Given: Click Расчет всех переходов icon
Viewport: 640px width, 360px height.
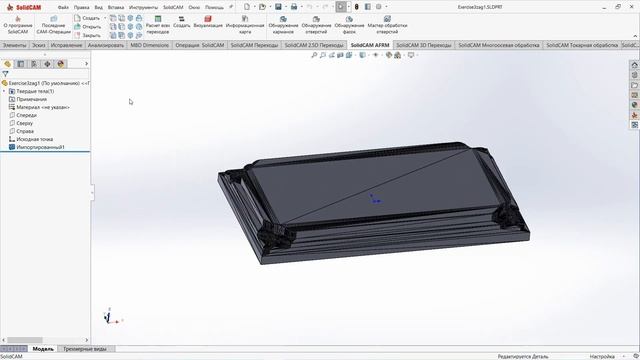Looking at the screenshot, I should point(158,25).
